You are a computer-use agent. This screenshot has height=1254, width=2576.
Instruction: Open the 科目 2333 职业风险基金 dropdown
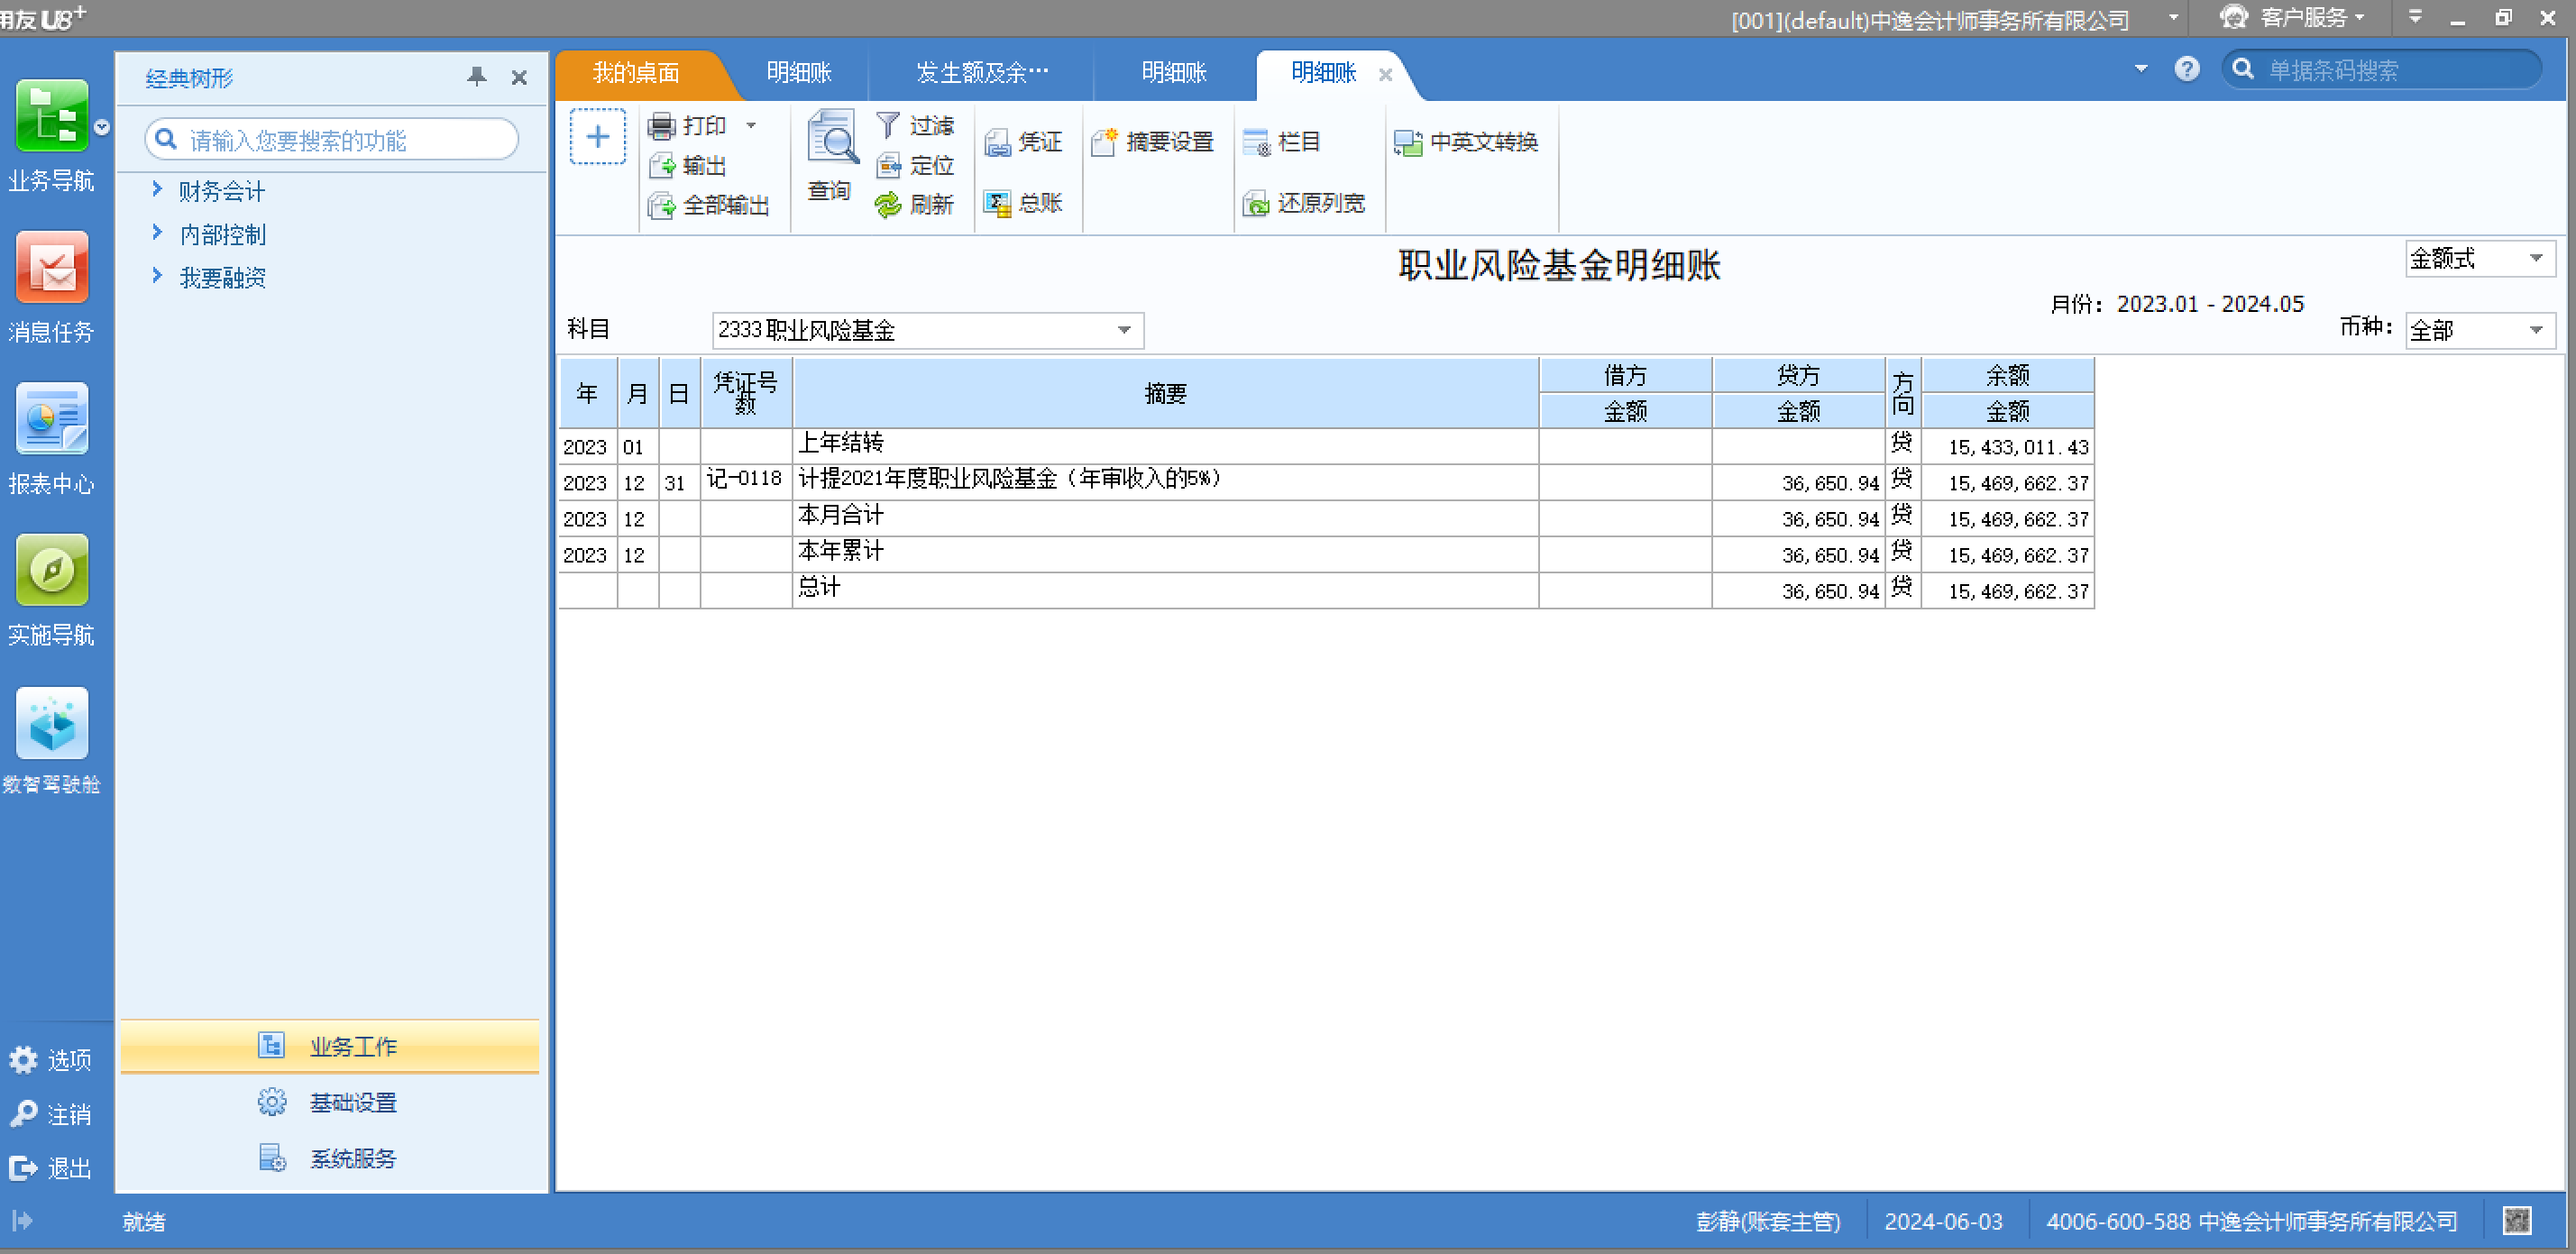coord(1124,330)
